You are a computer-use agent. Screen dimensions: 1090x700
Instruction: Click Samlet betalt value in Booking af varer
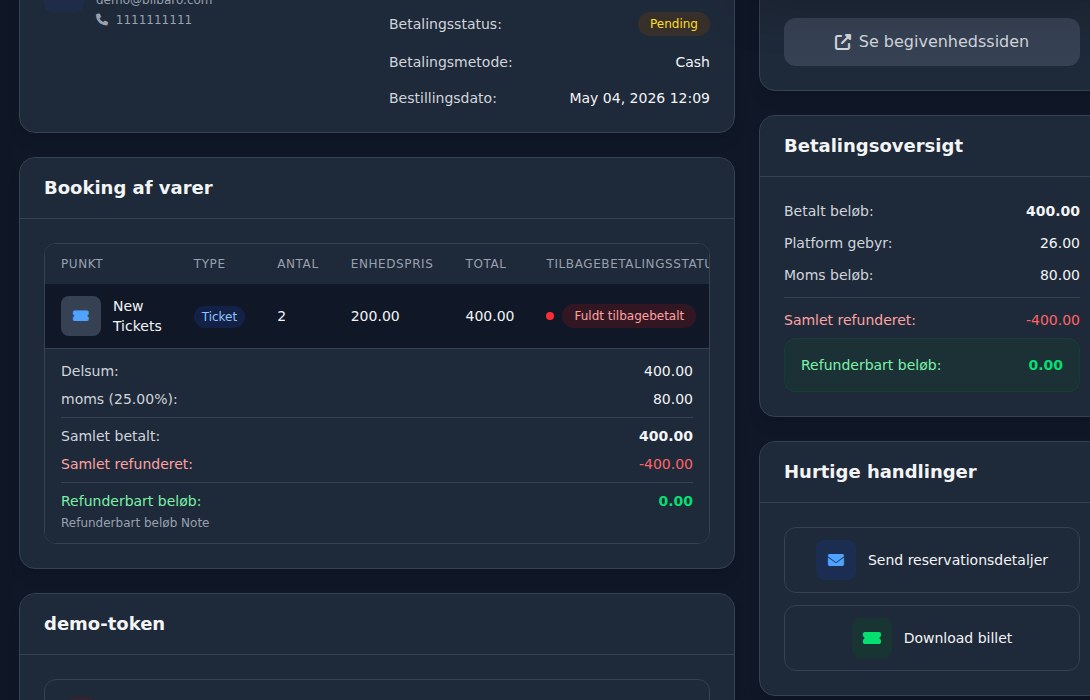(x=665, y=436)
